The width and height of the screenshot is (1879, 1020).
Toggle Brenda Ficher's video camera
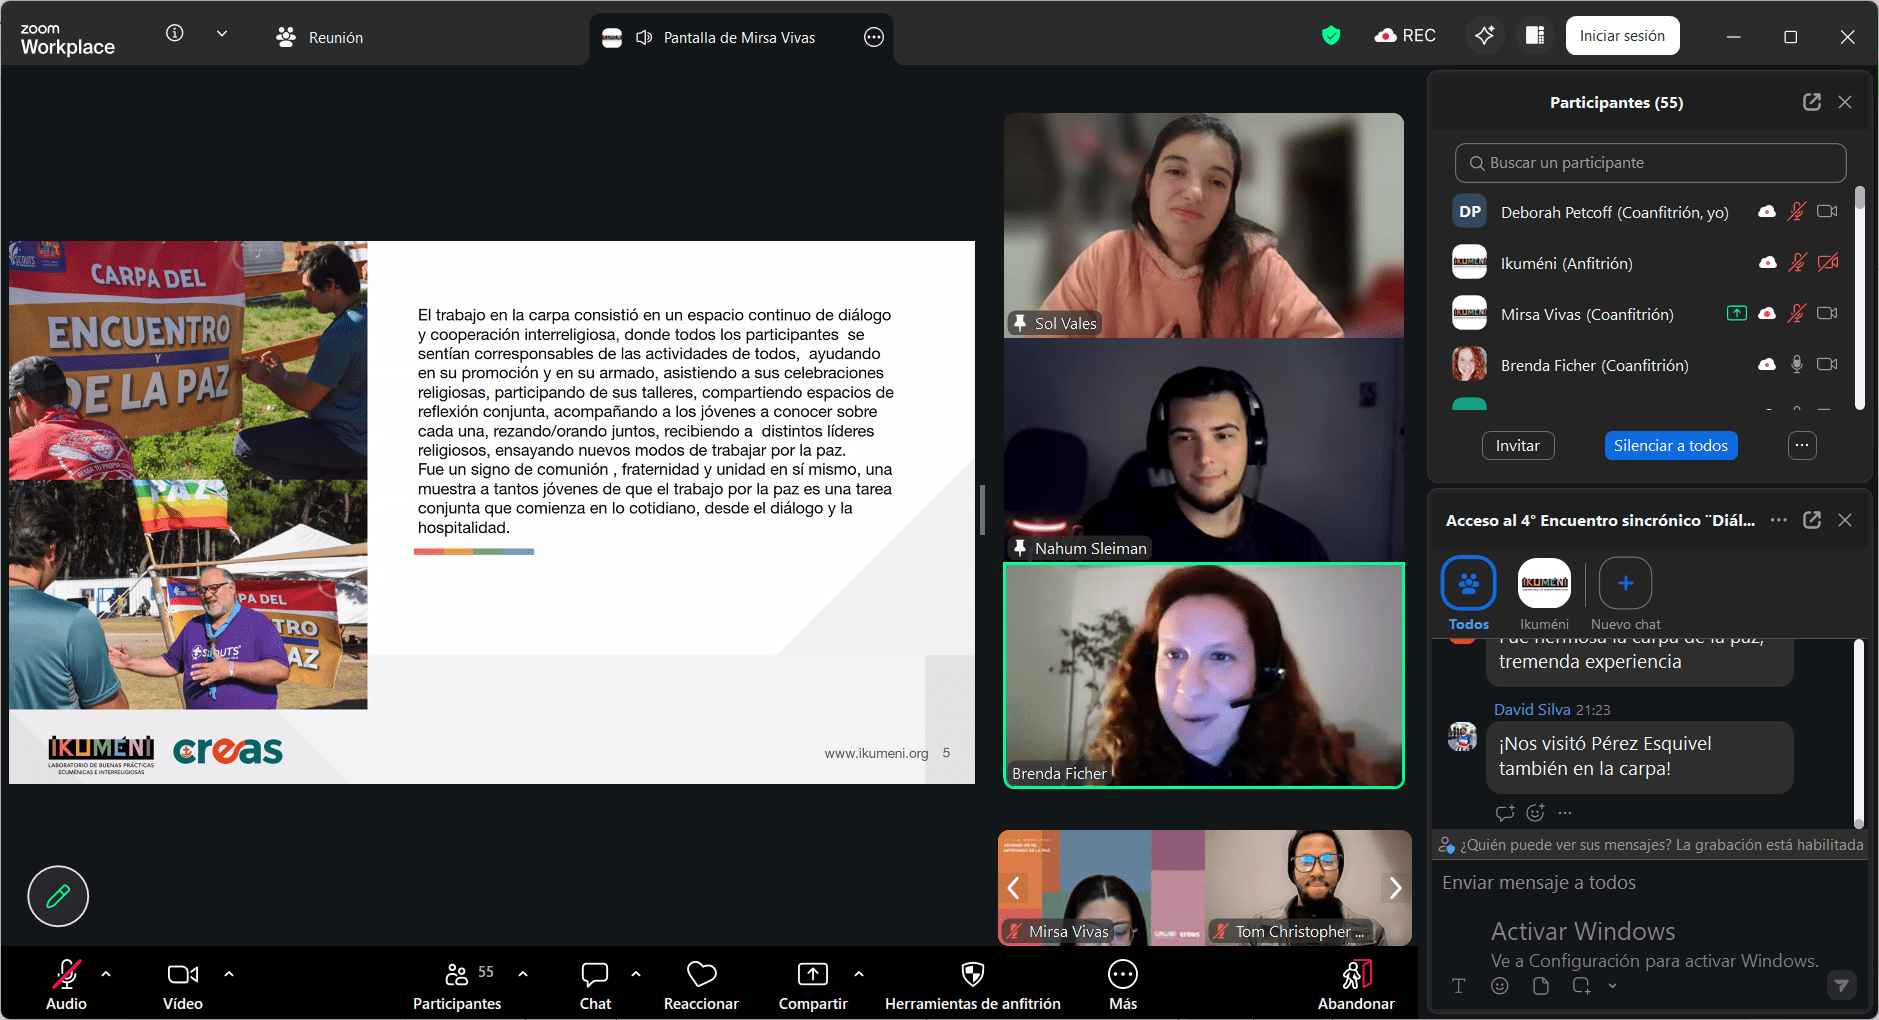tap(1827, 365)
